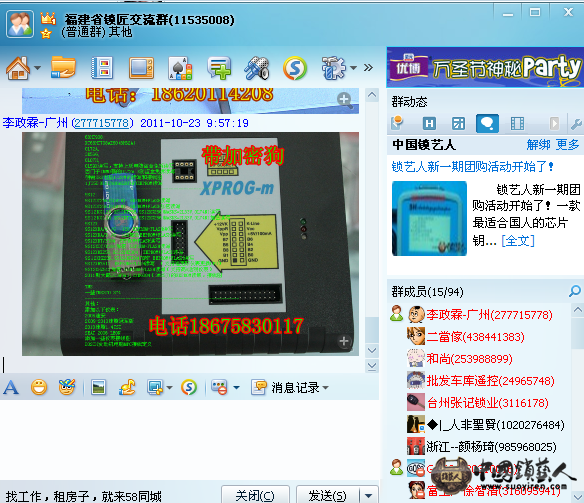Click the tab strip next arrow
Viewport: 584px width, 503px height.
(554, 123)
